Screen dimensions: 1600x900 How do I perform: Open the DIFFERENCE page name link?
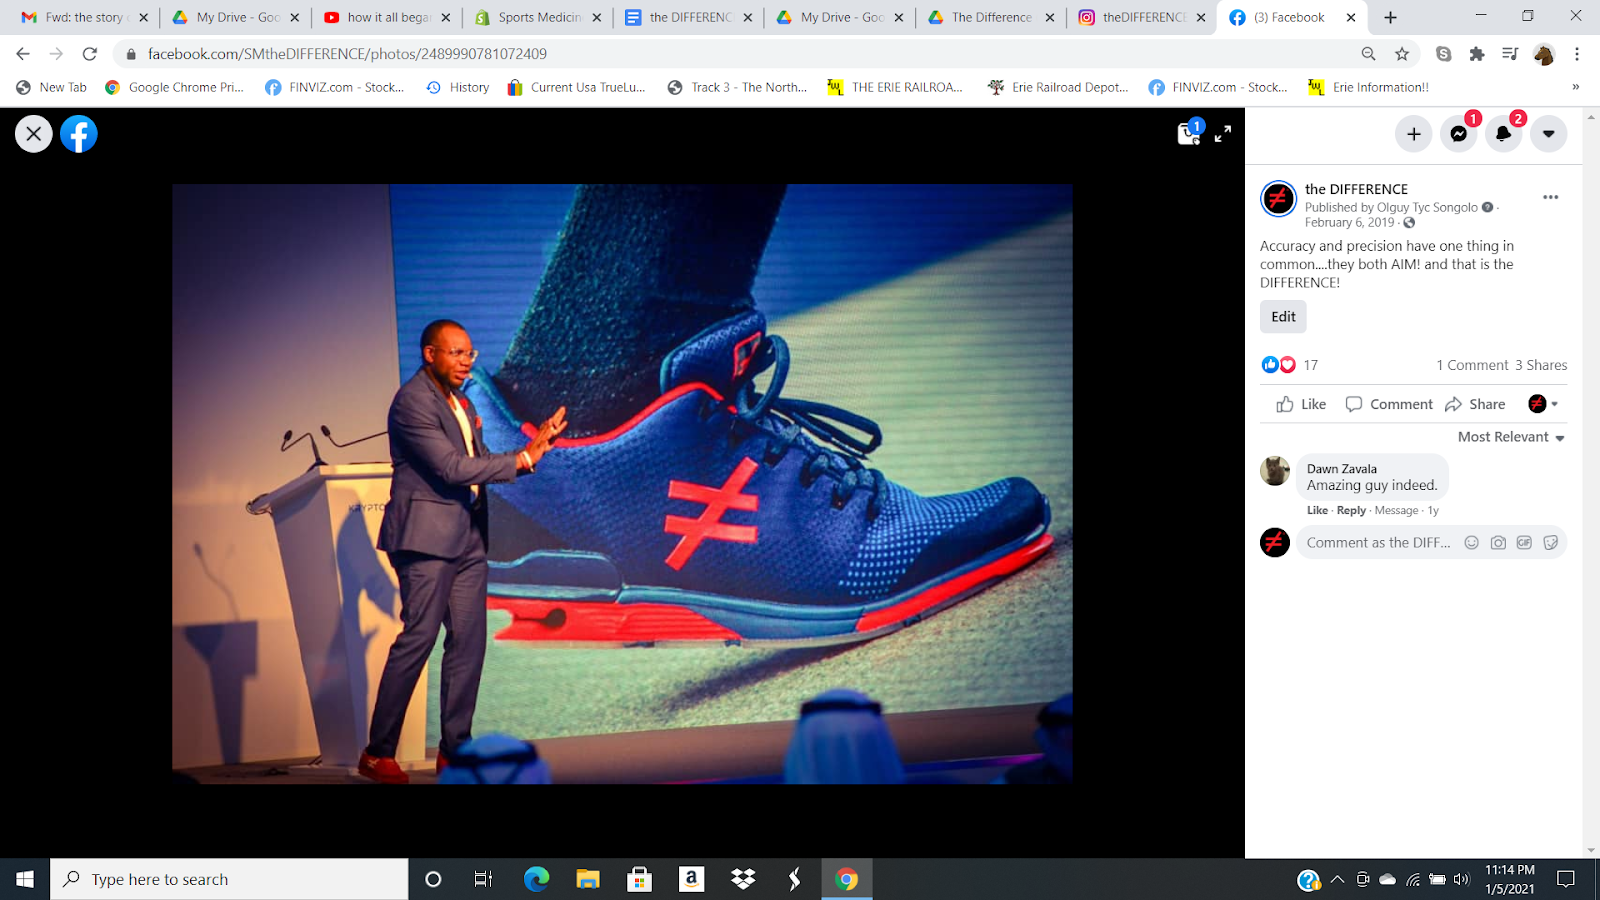pos(1356,189)
